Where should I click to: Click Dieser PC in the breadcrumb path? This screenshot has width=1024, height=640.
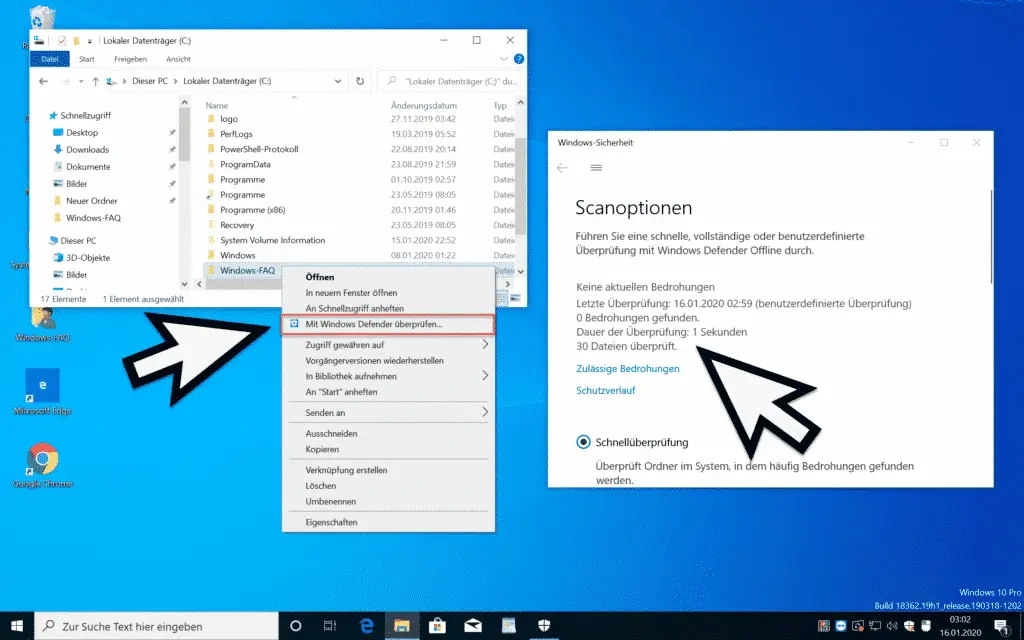pos(150,81)
